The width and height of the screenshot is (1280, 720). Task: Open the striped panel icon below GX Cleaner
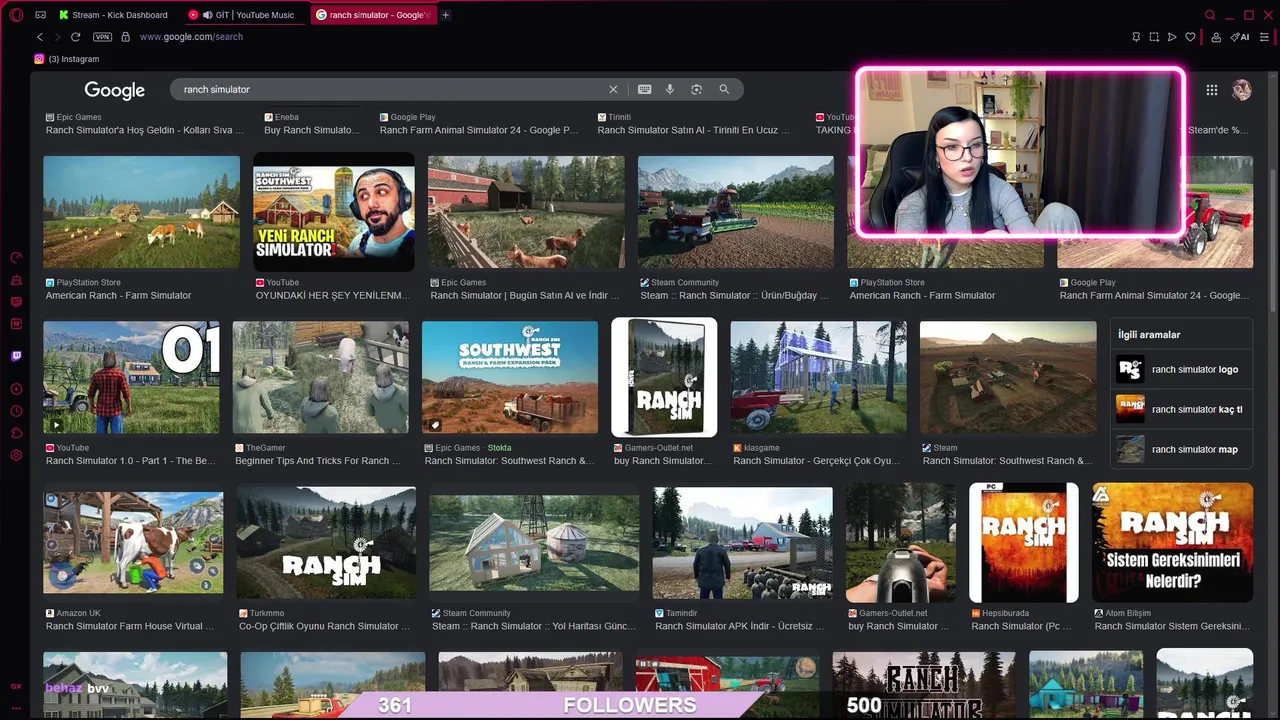(x=16, y=302)
